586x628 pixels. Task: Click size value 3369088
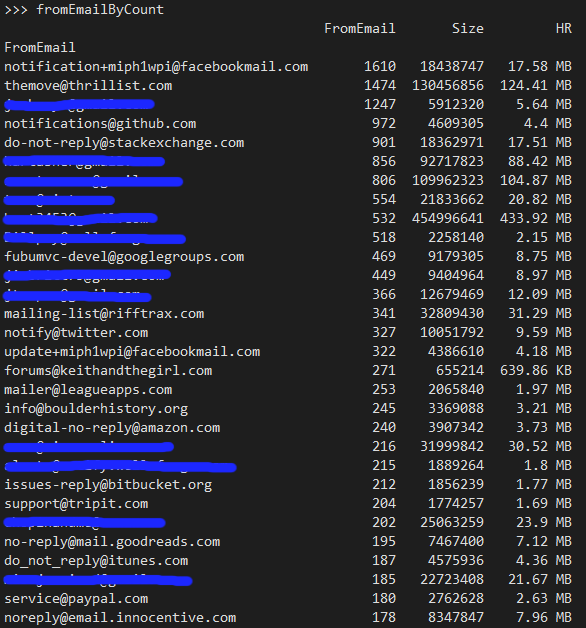[x=456, y=409]
